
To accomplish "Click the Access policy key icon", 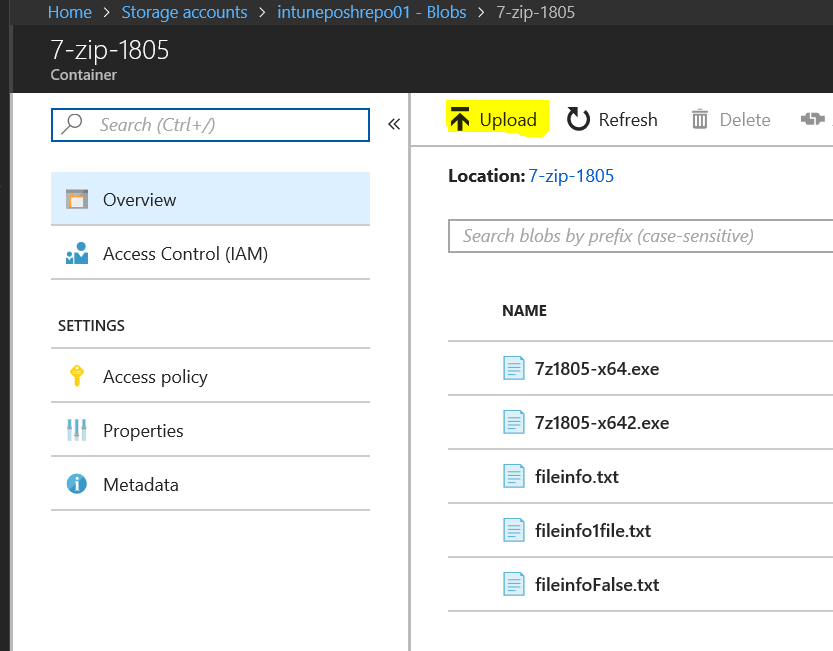I will tap(77, 376).
